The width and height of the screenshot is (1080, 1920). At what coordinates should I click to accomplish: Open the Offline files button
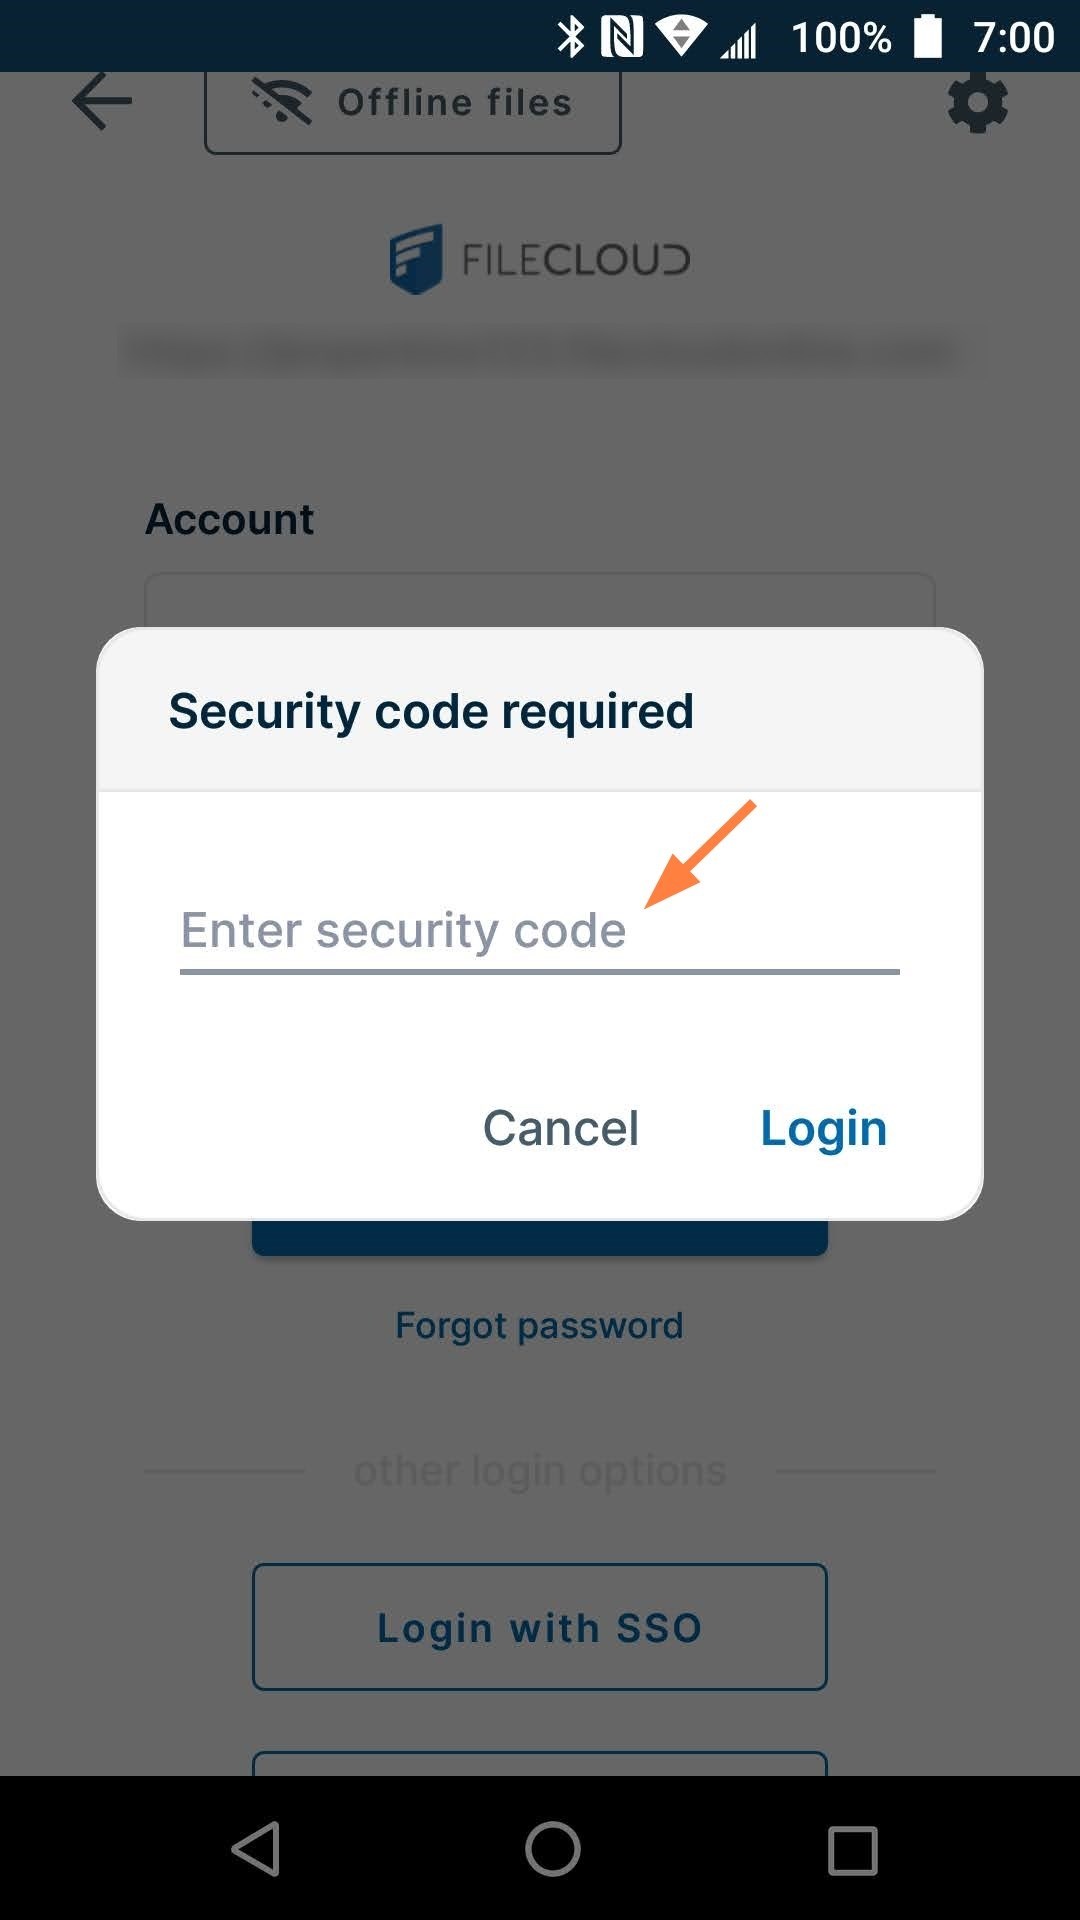coord(413,101)
